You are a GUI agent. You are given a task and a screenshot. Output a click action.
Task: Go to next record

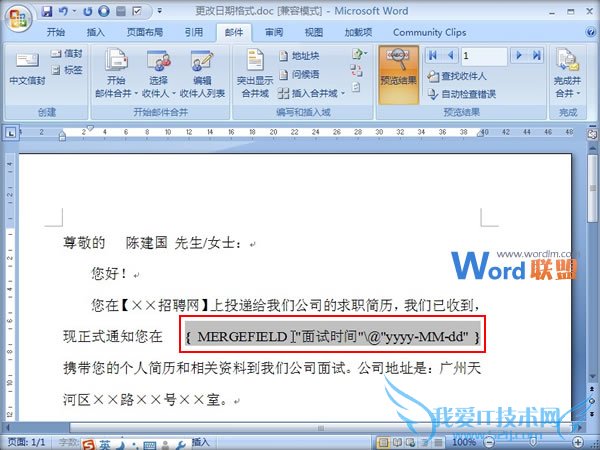518,56
